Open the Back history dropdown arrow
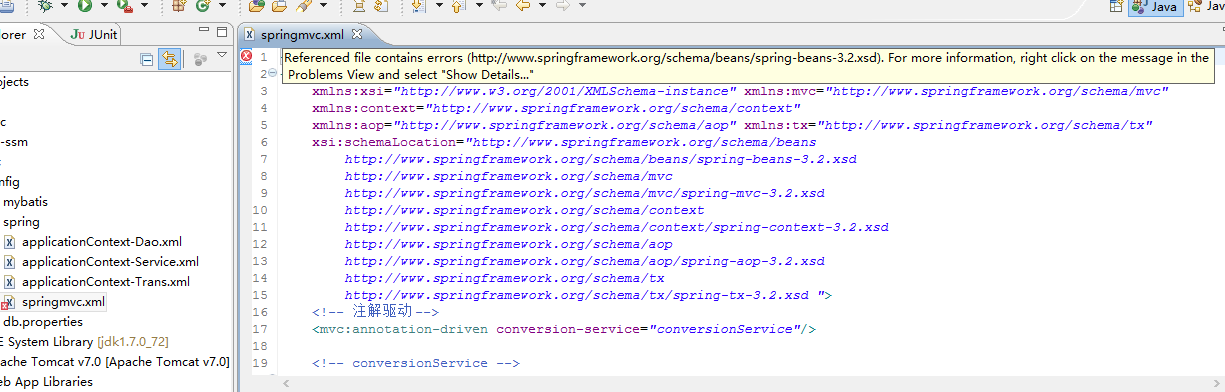Image resolution: width=1225 pixels, height=392 pixels. (x=543, y=6)
